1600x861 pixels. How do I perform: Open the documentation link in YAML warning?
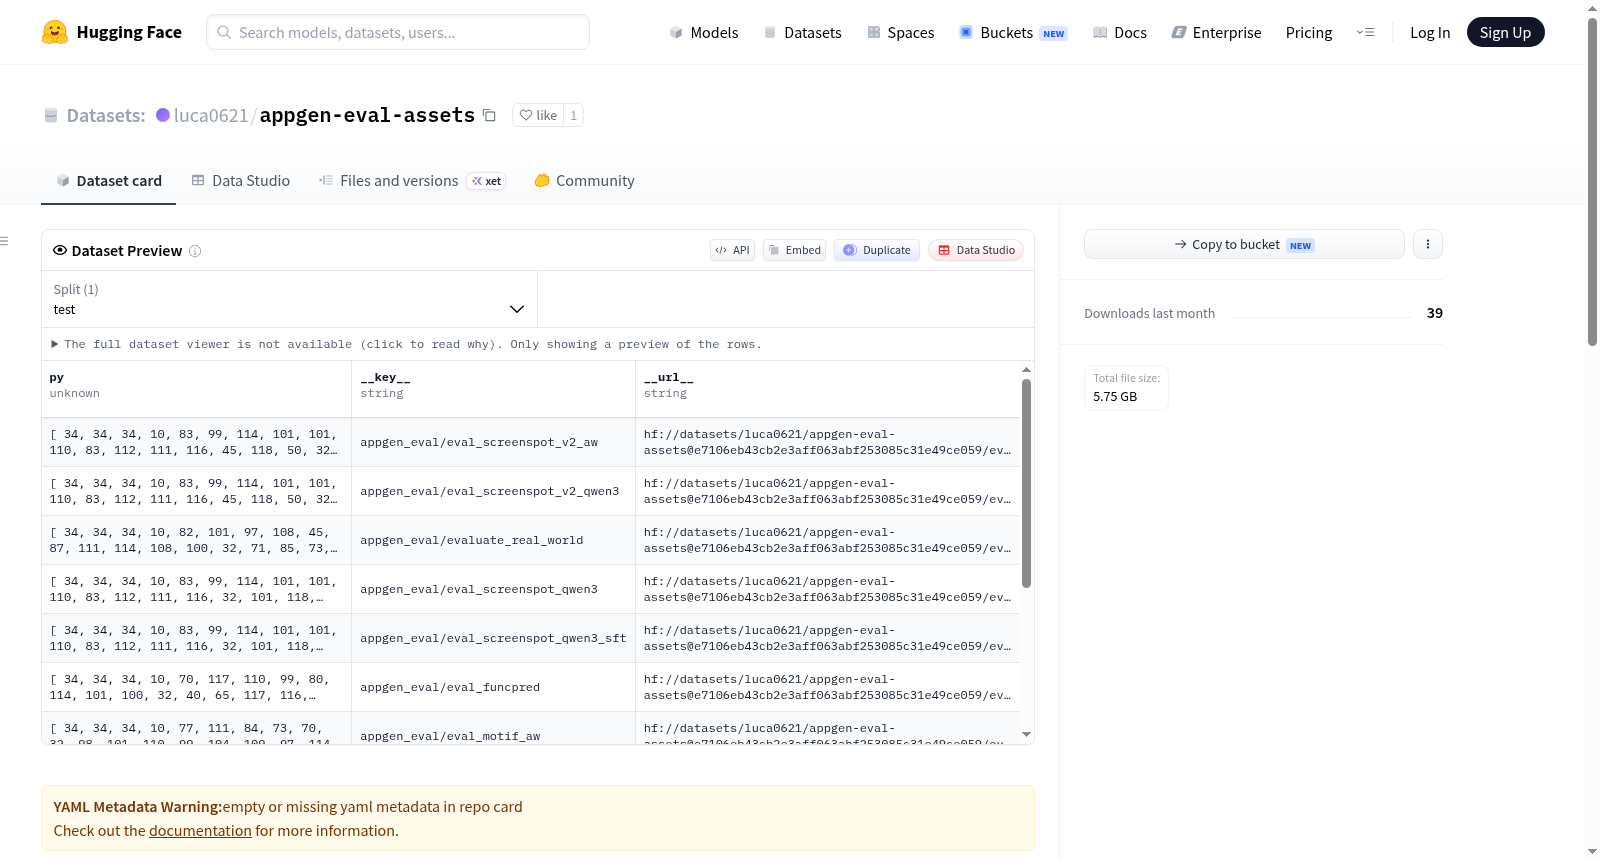[200, 831]
